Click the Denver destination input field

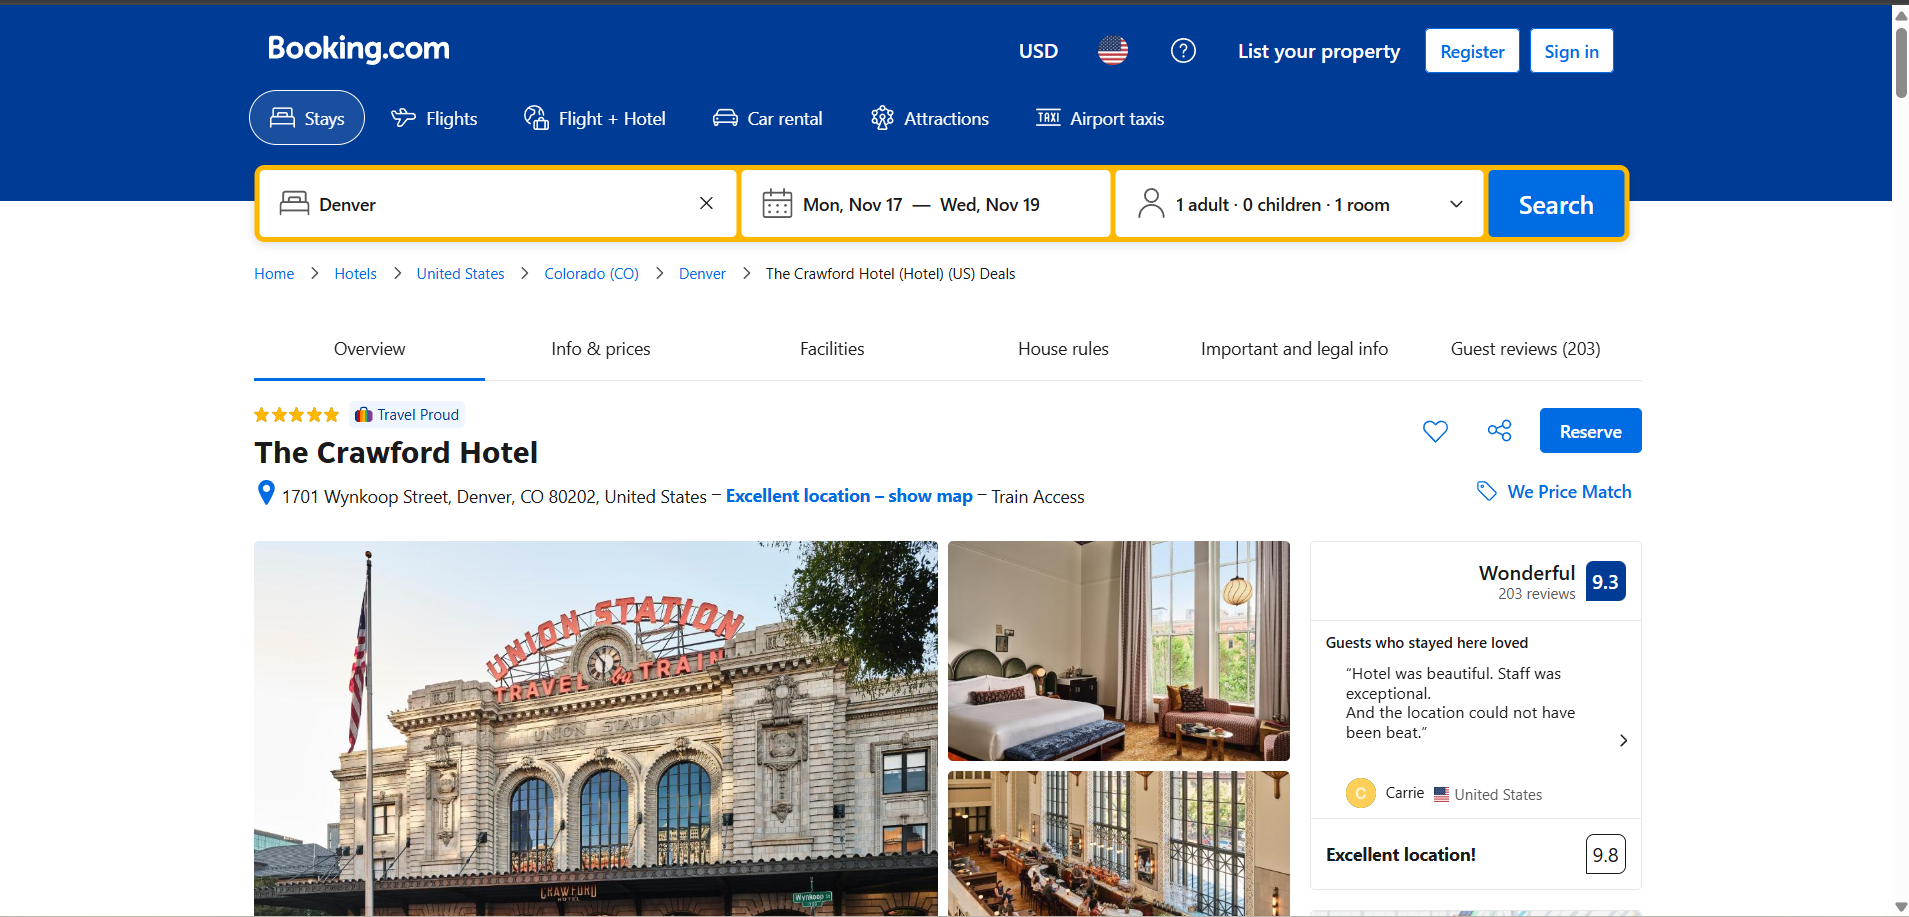coord(500,204)
